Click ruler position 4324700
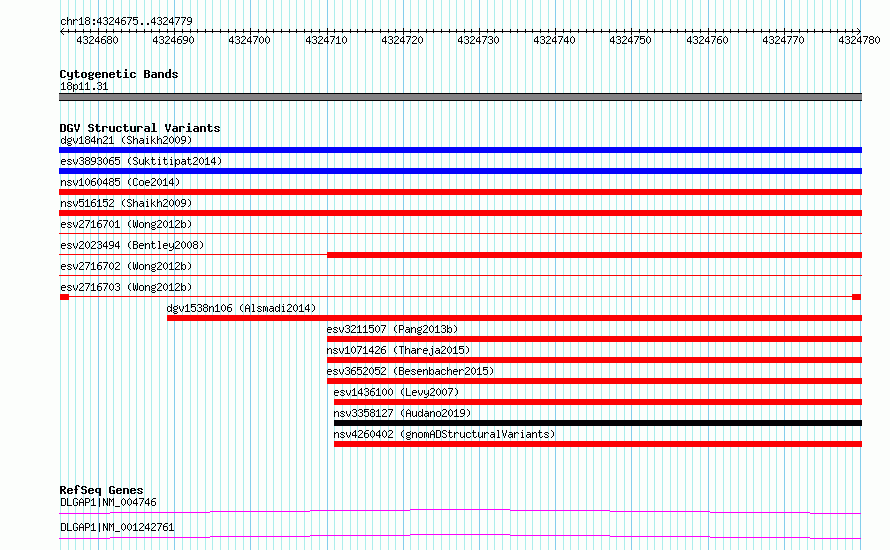Image resolution: width=890 pixels, height=550 pixels. pos(250,40)
